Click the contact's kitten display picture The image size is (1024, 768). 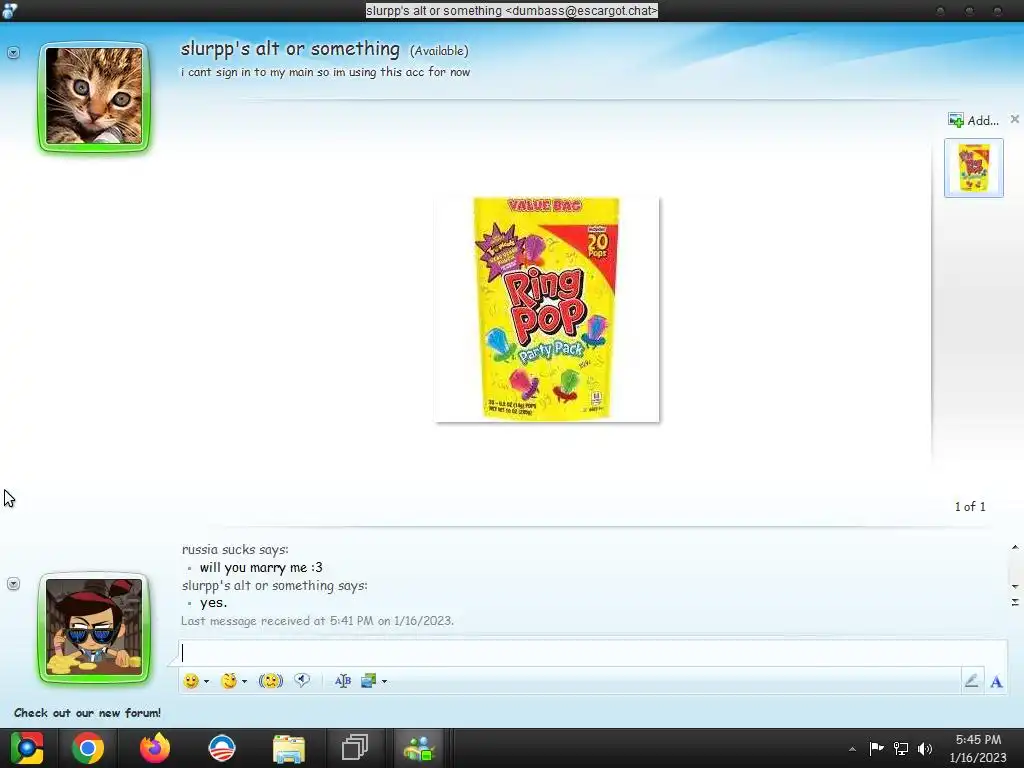[94, 97]
